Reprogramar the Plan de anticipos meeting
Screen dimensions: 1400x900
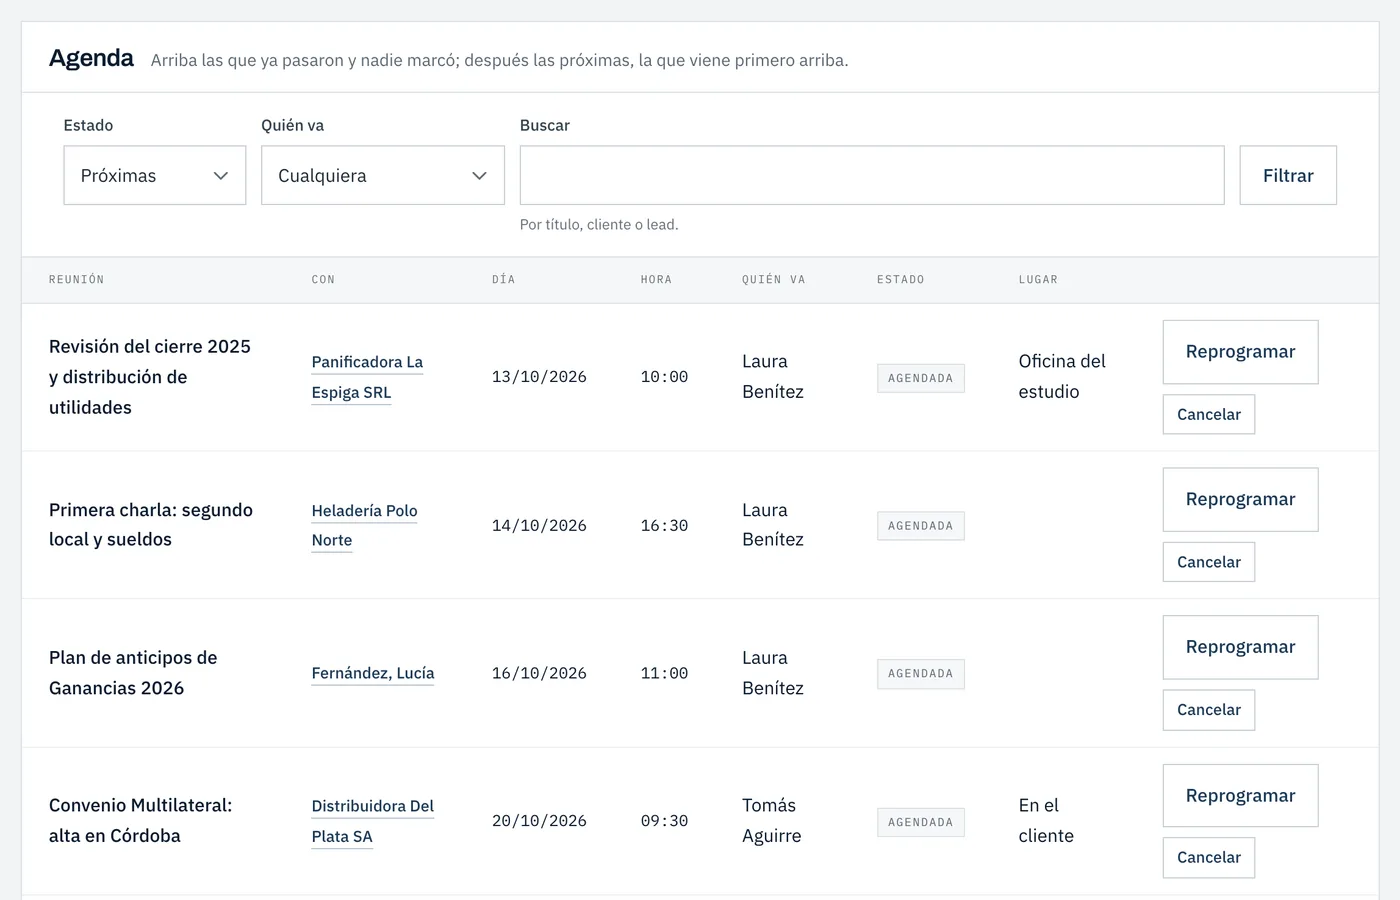(x=1240, y=647)
